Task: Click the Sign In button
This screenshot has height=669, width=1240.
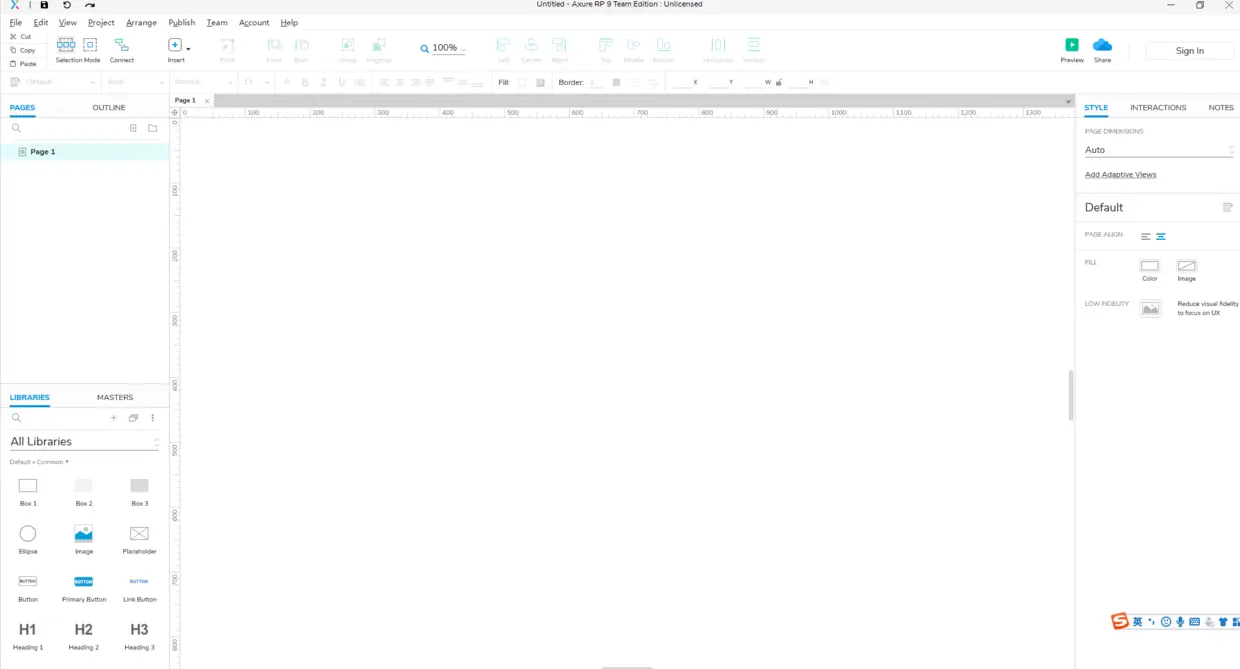Action: pos(1190,51)
